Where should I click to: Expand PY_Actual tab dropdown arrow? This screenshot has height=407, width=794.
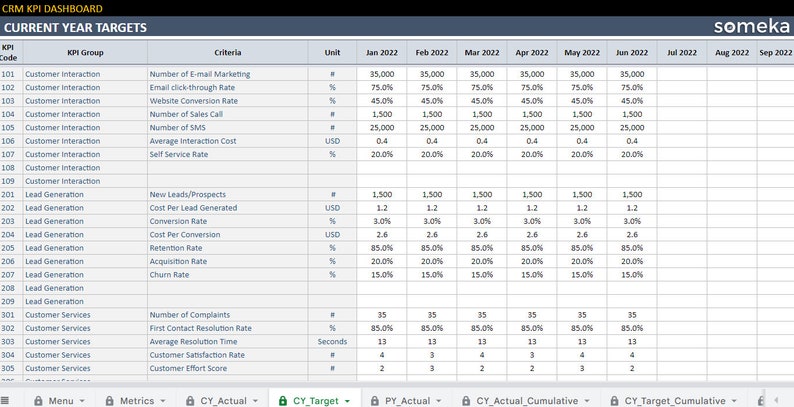[x=439, y=401]
